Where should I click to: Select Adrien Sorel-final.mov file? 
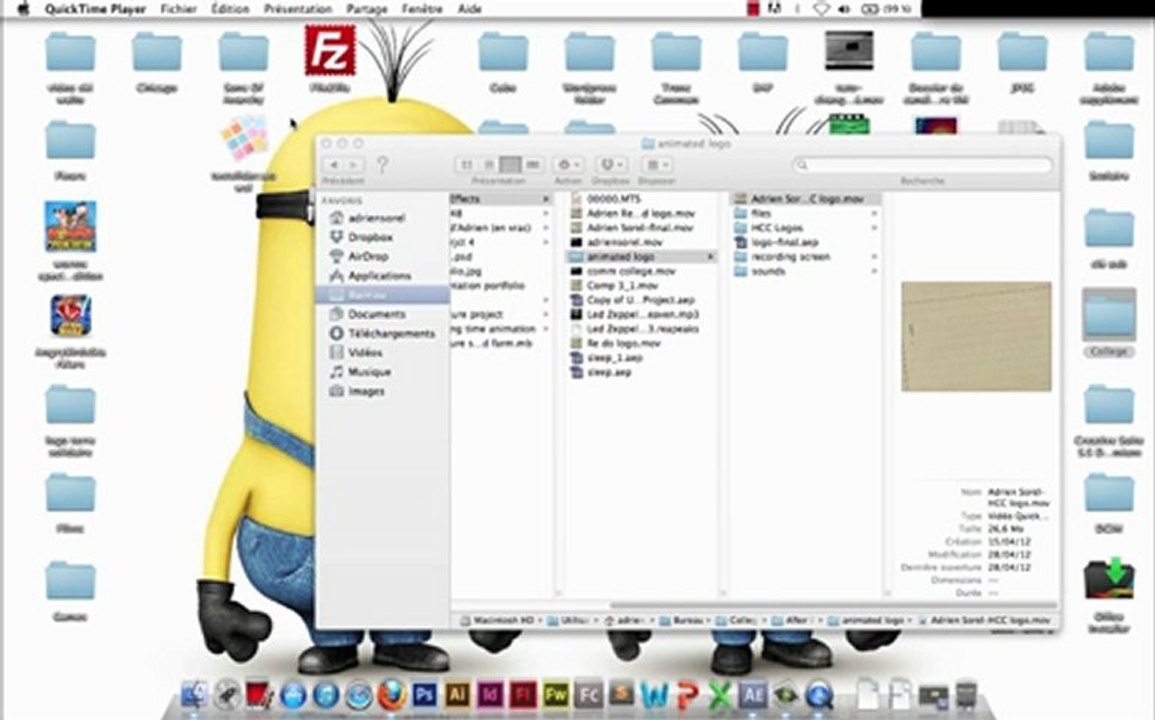click(640, 228)
